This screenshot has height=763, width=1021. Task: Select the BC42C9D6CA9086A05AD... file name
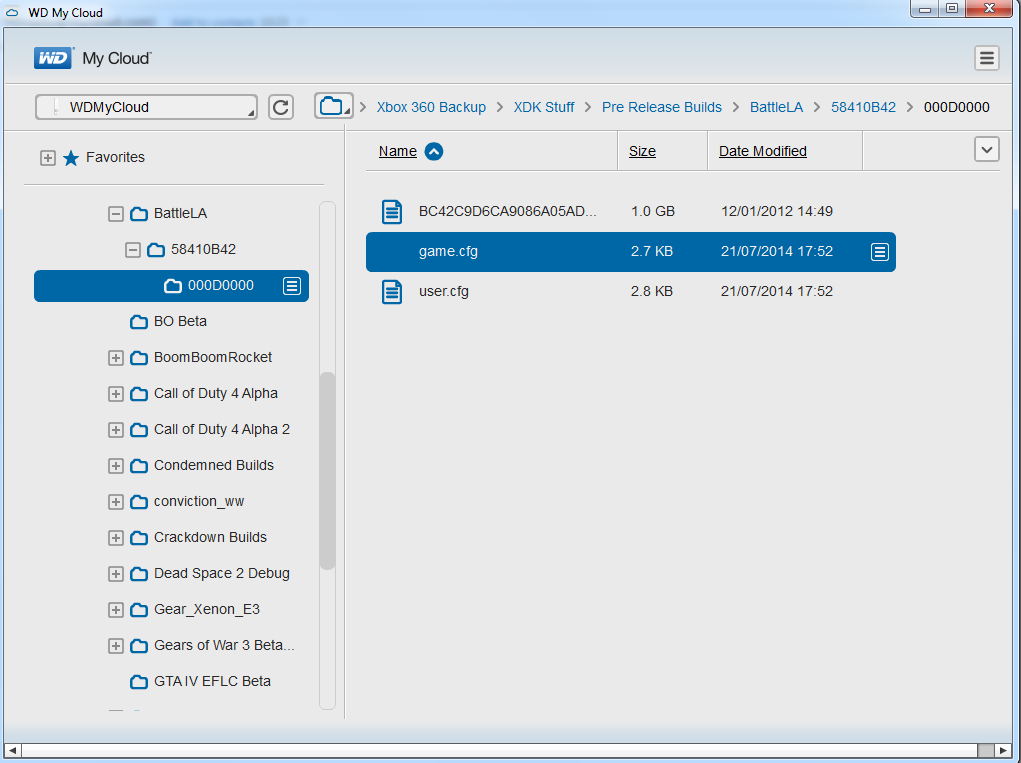[507, 211]
